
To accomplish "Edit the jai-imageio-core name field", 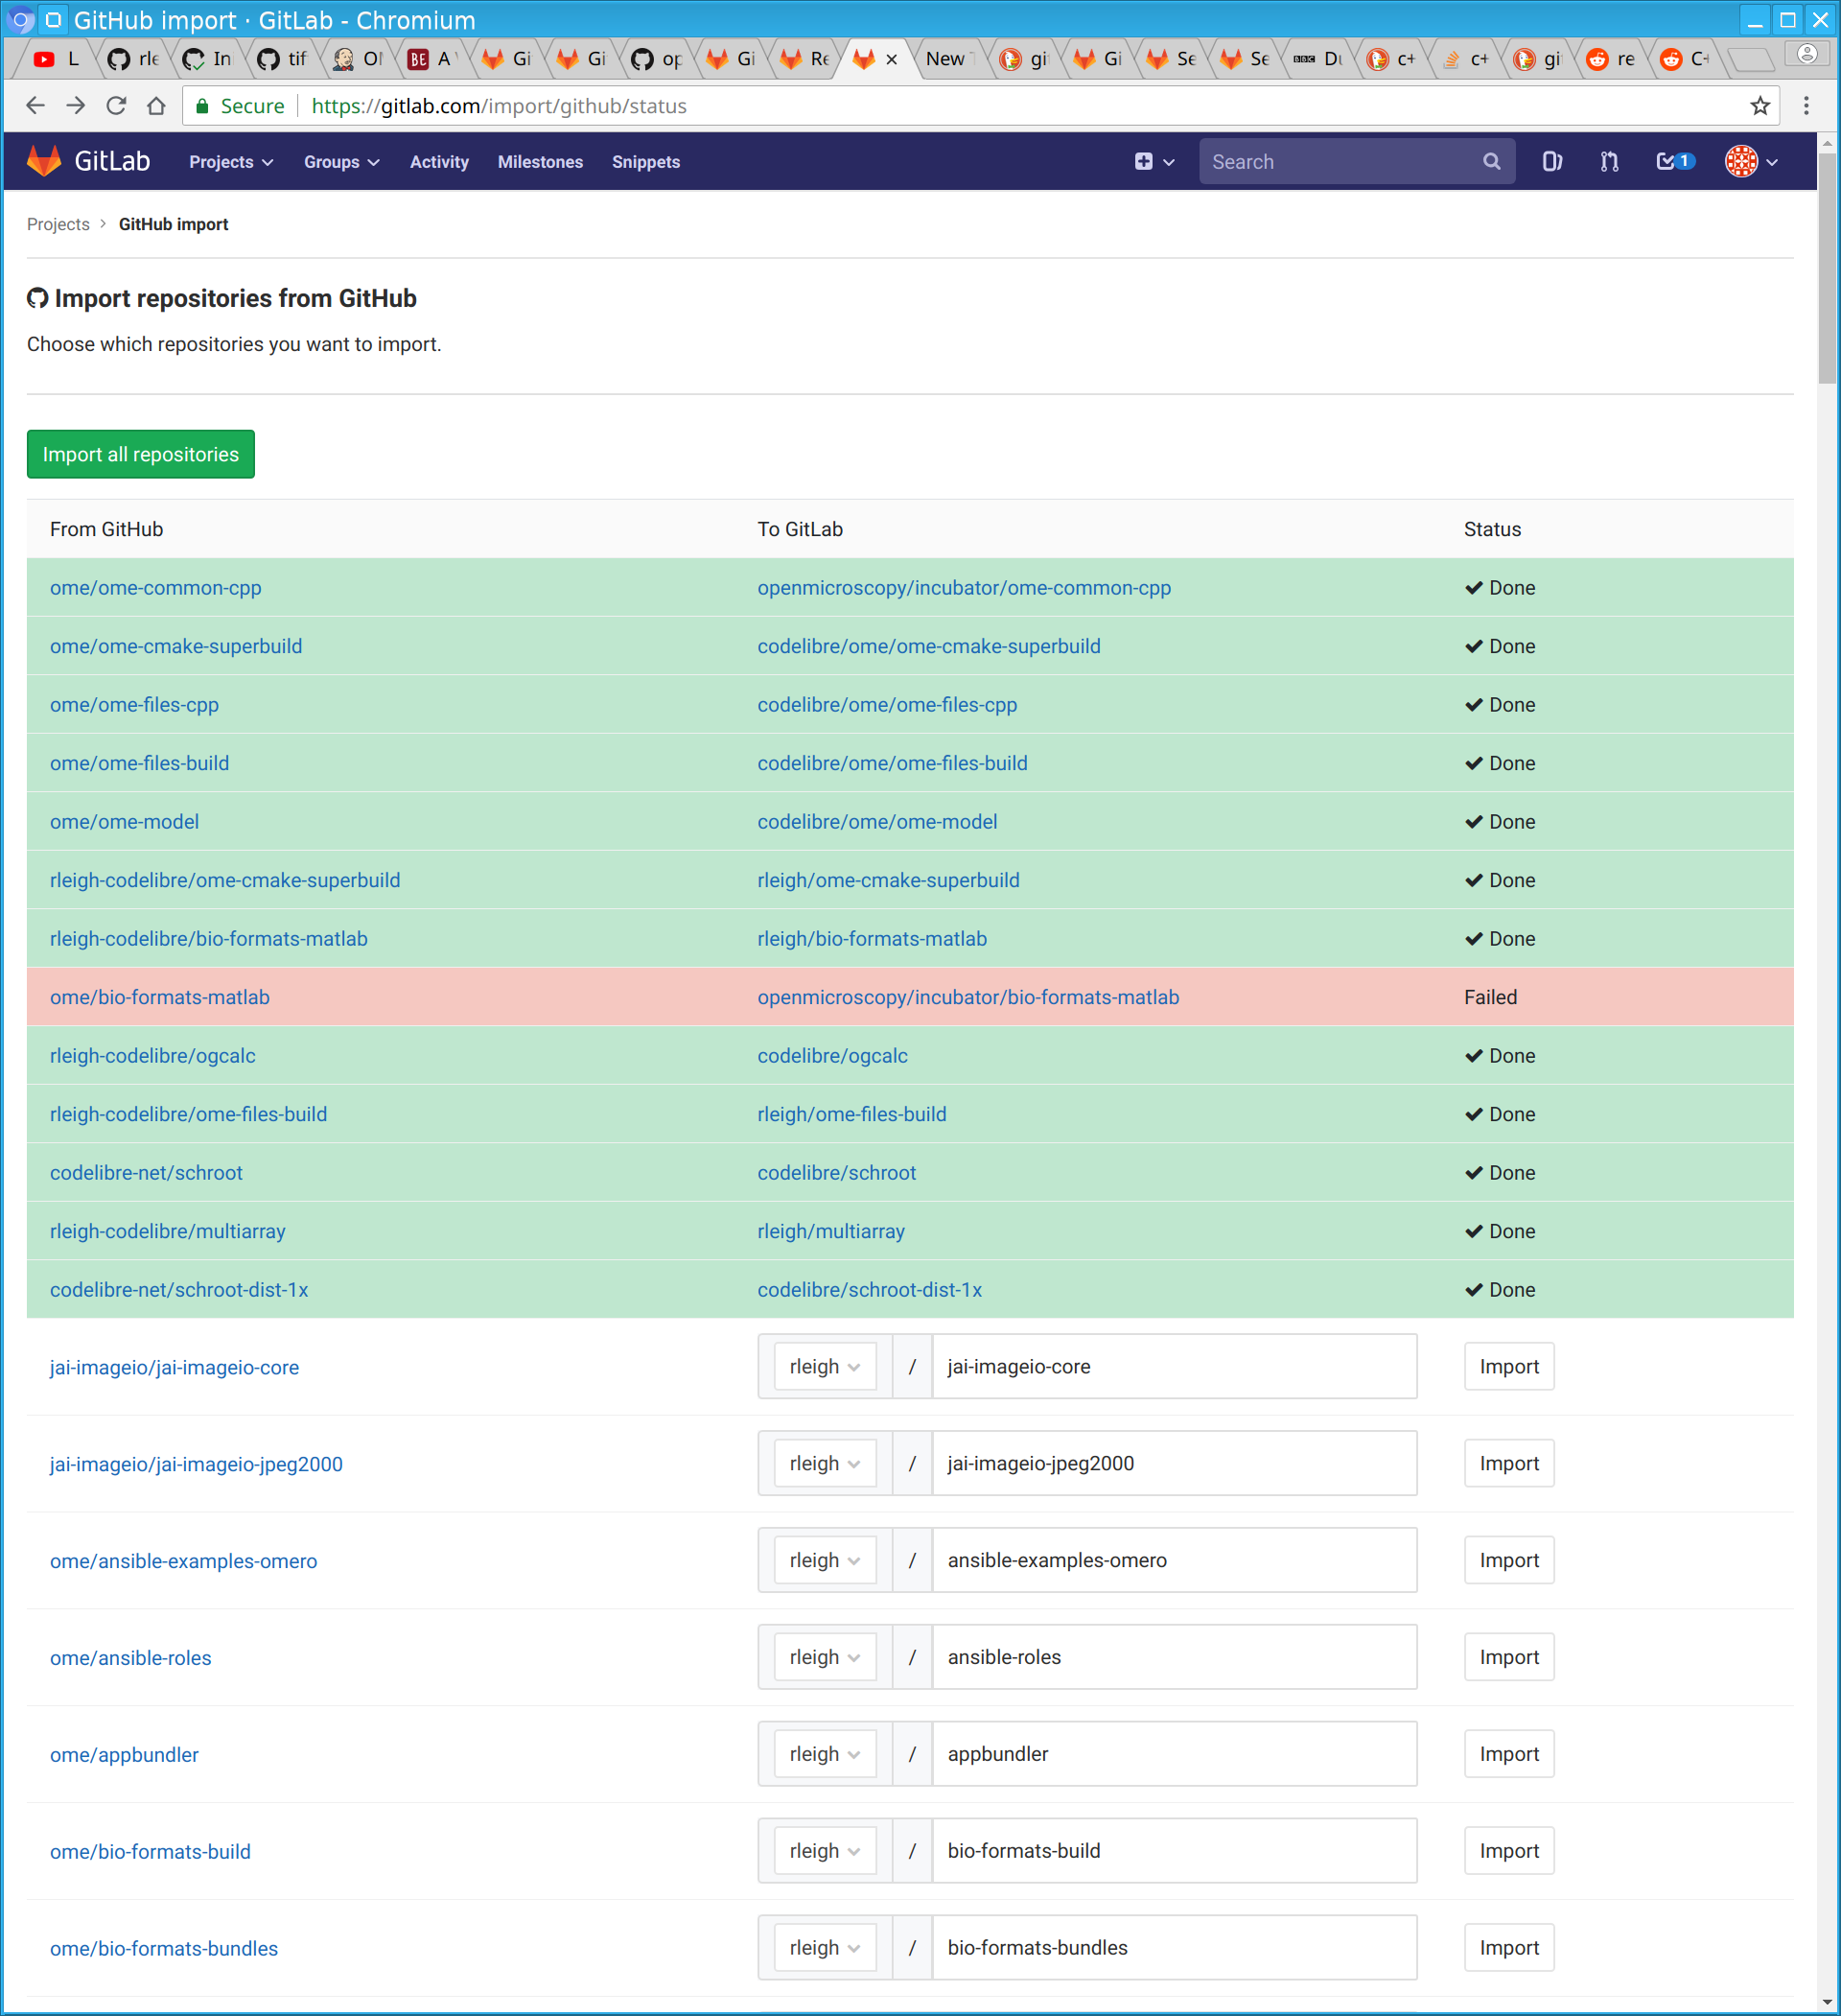I will pyautogui.click(x=1174, y=1366).
